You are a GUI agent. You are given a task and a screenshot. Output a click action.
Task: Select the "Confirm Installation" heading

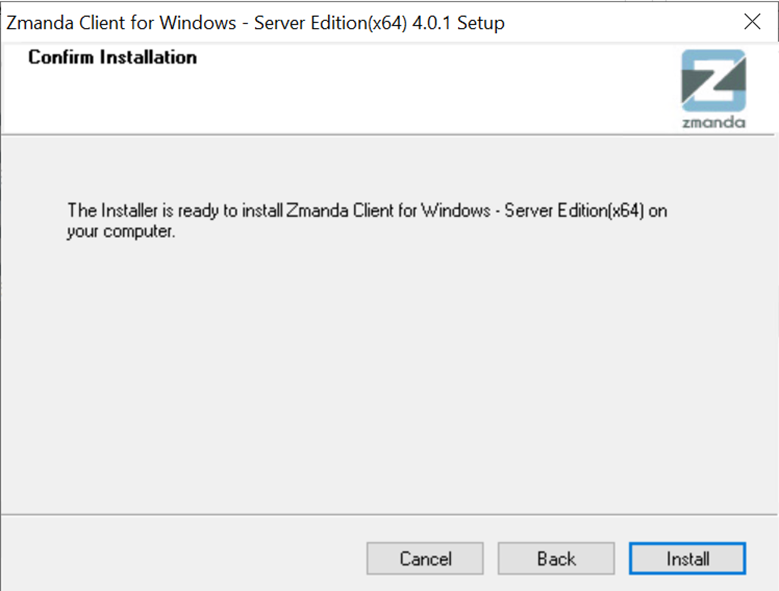pyautogui.click(x=112, y=57)
